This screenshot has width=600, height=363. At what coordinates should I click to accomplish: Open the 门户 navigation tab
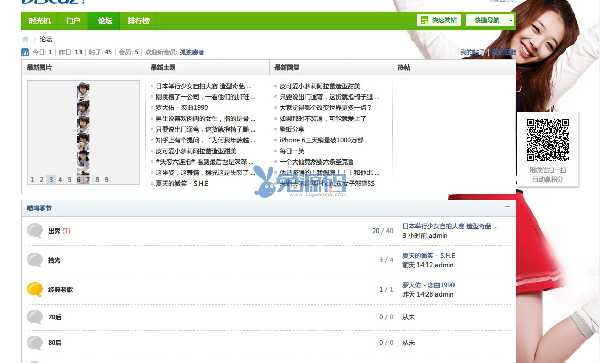point(73,21)
